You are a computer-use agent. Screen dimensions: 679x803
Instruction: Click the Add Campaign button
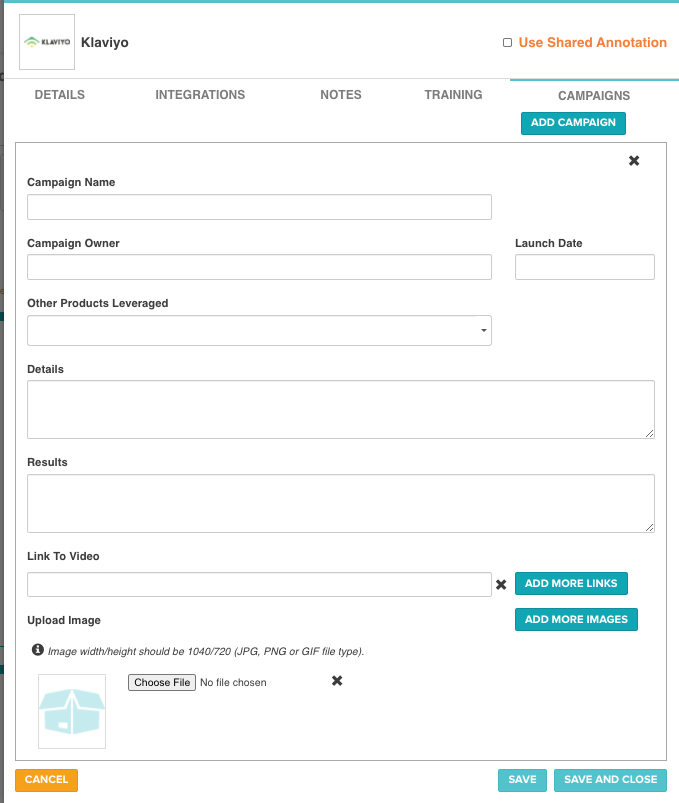574,123
